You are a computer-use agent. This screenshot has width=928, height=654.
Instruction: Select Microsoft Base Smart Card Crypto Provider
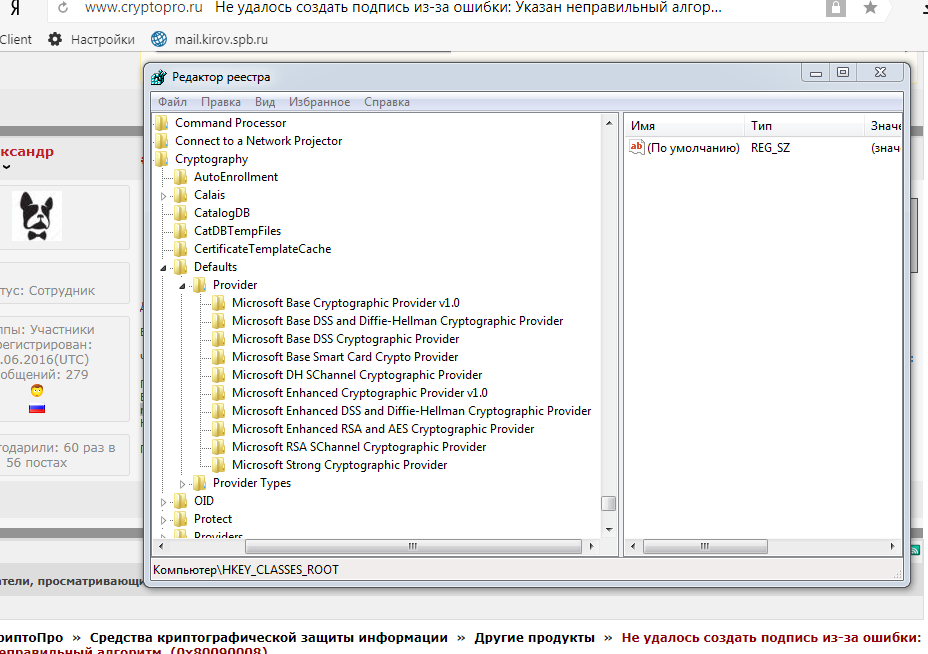[x=345, y=357]
